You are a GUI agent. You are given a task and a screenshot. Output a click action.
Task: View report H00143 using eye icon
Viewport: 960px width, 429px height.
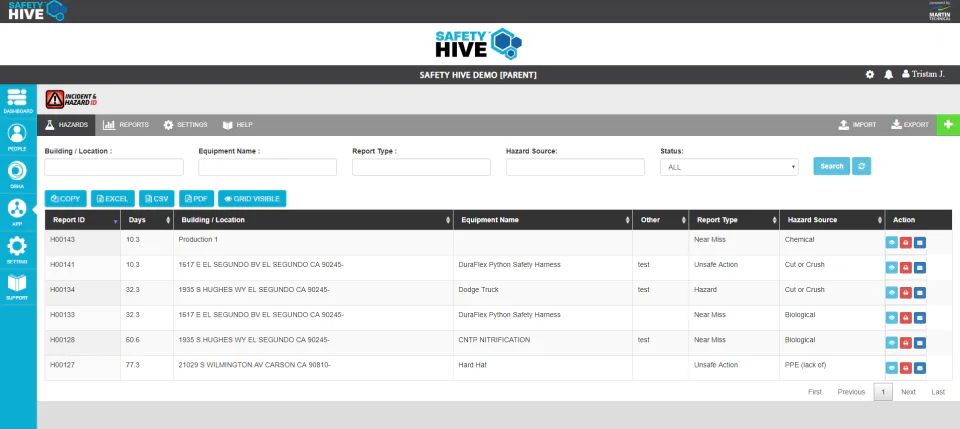coord(891,243)
